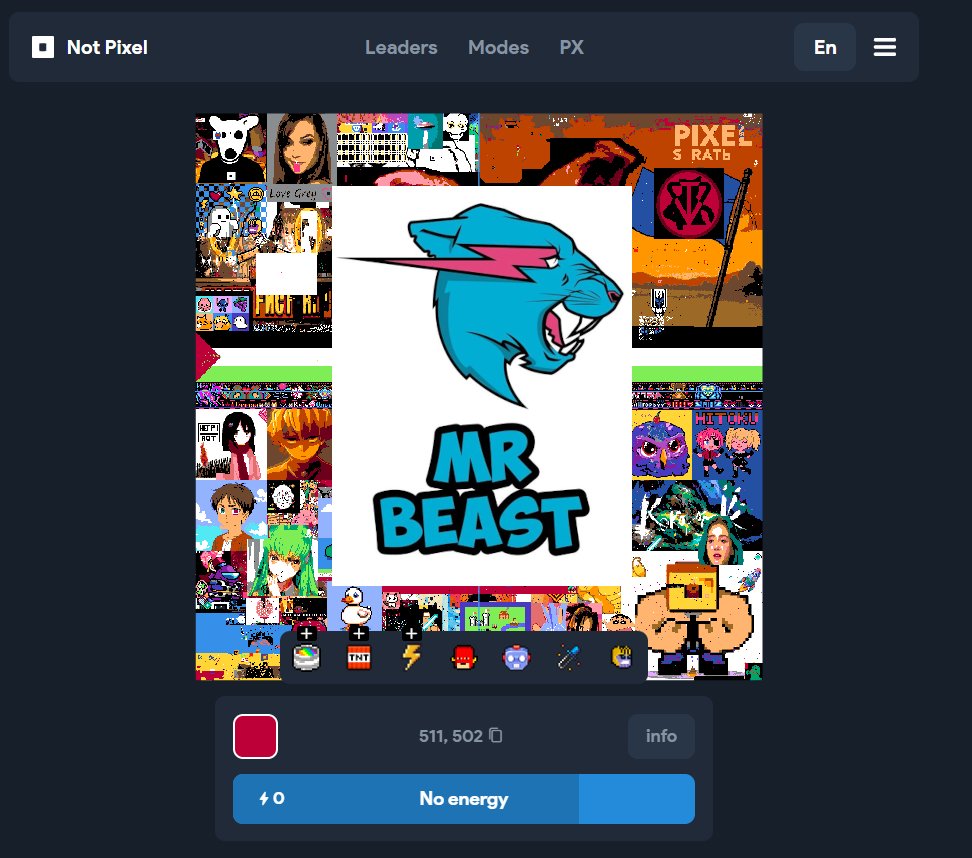Select the golden gauntlet booster
972x858 pixels.
tap(622, 657)
